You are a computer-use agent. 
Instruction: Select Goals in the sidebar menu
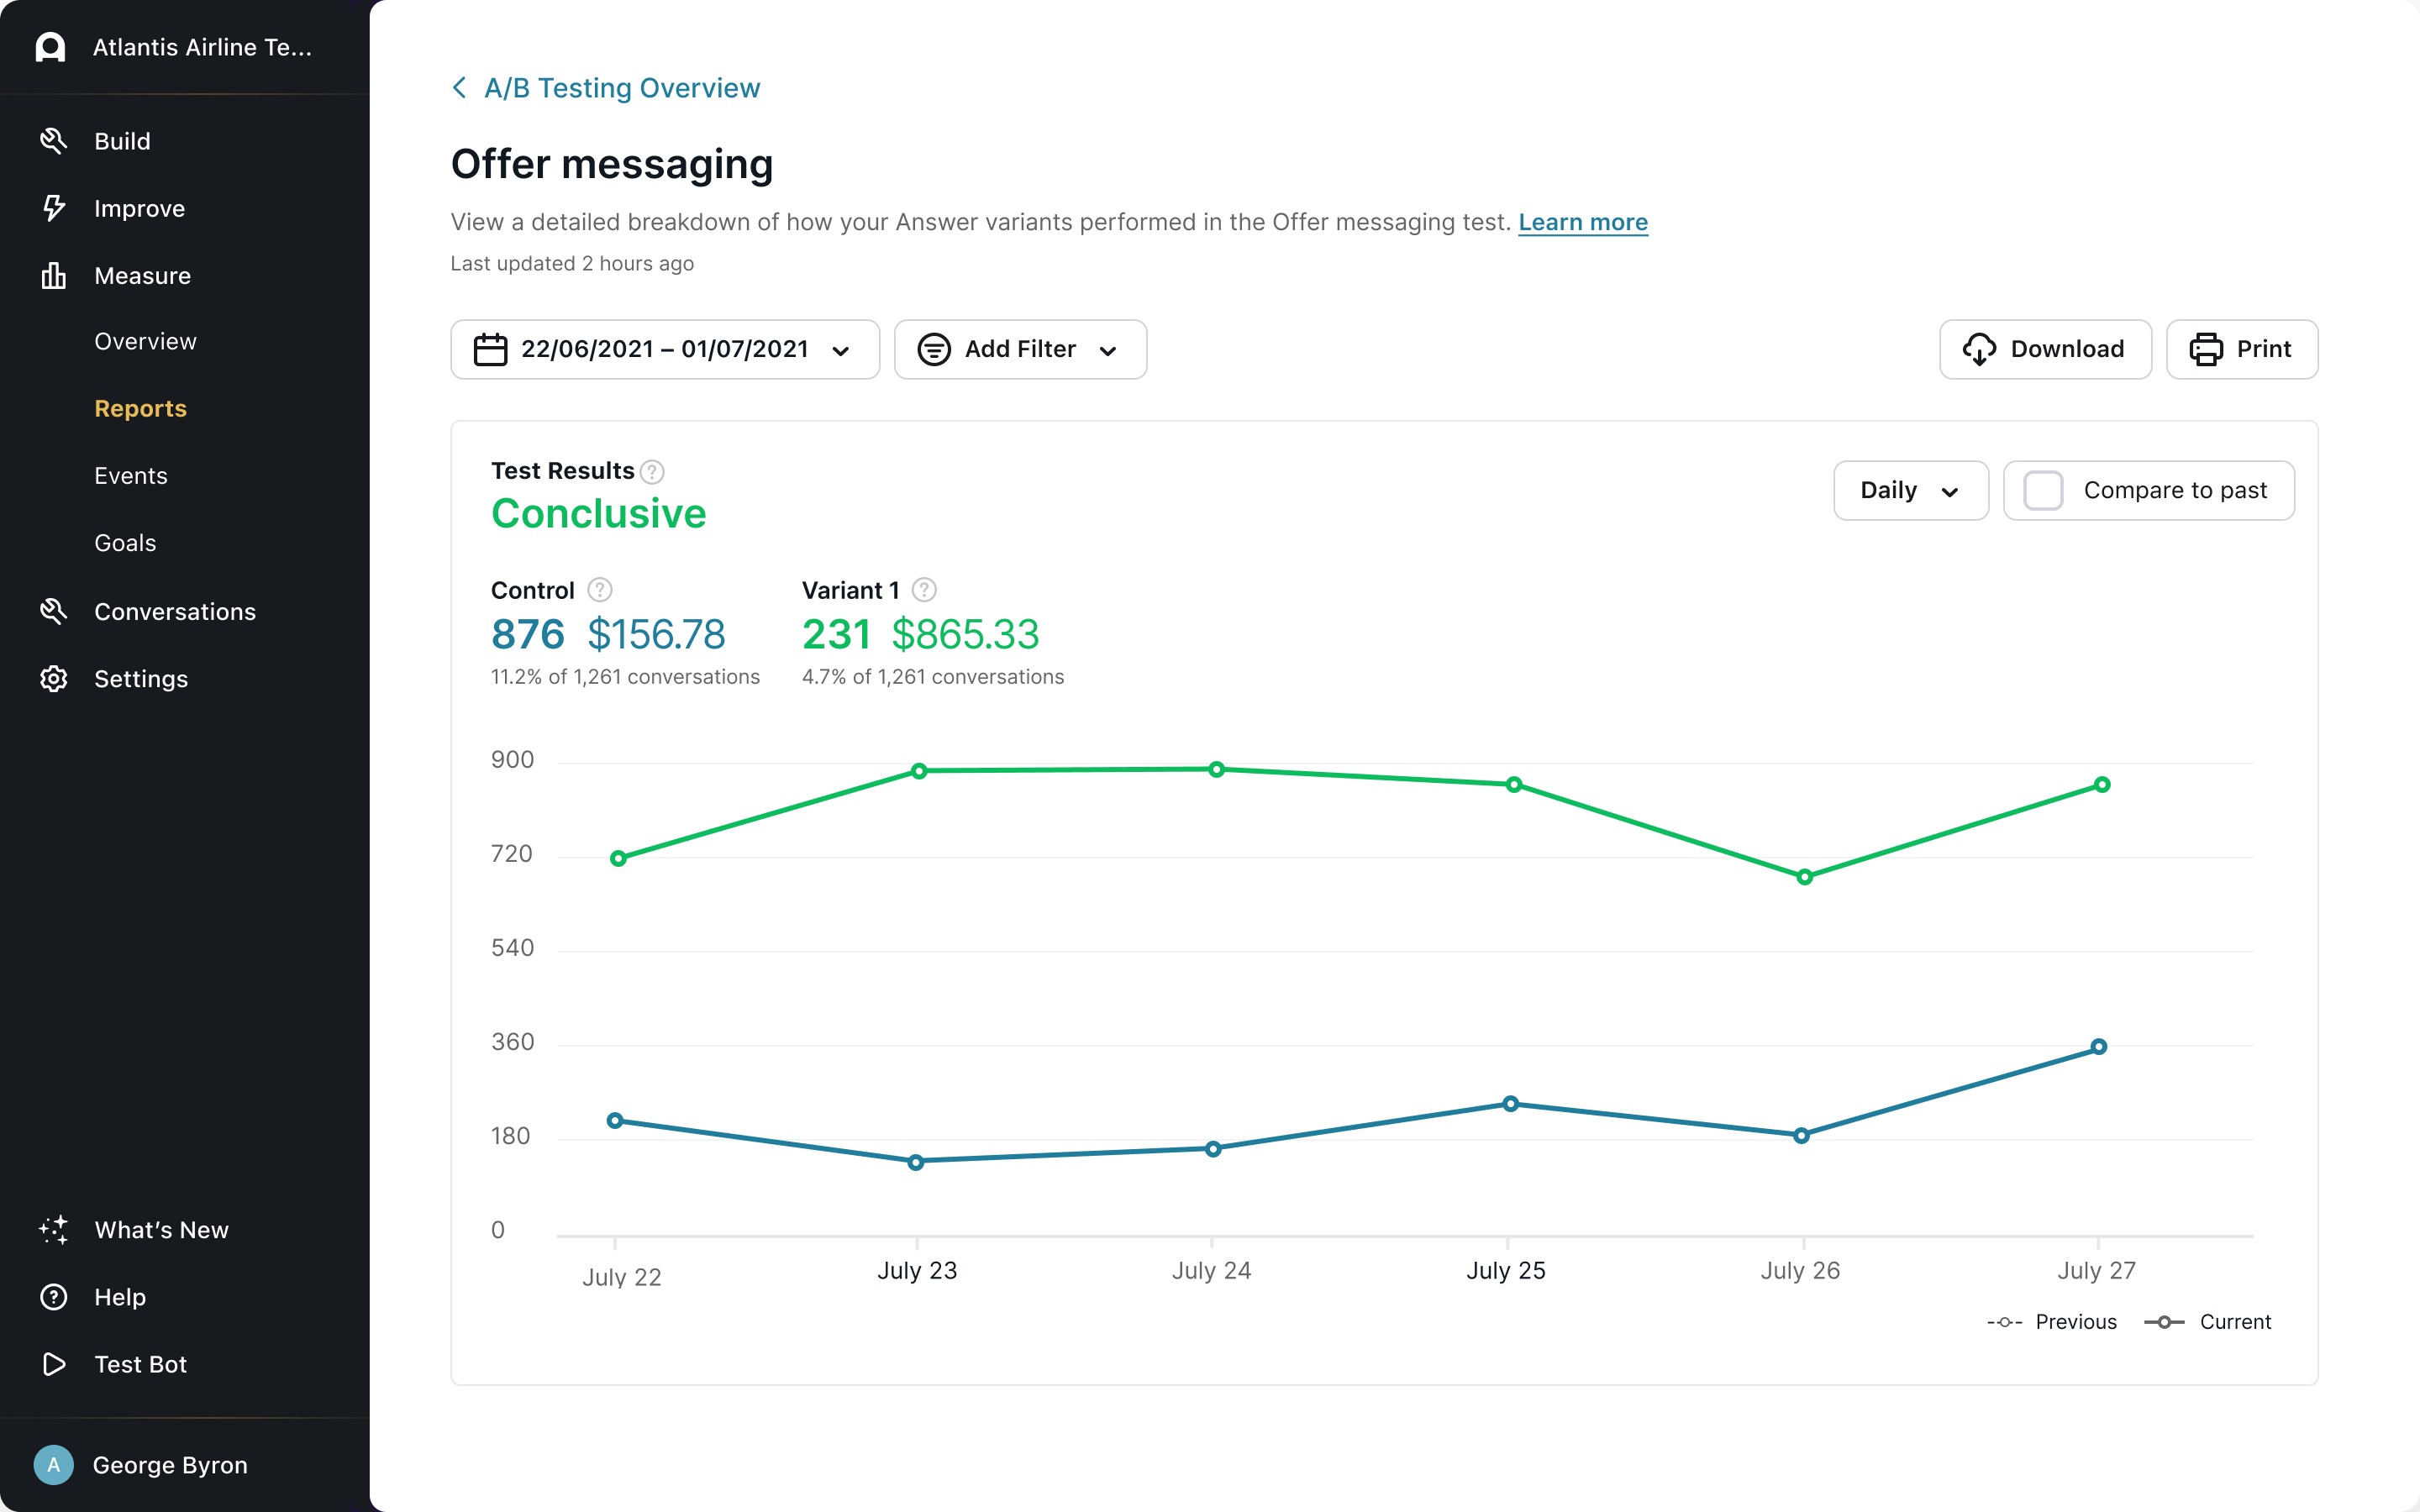tap(125, 543)
